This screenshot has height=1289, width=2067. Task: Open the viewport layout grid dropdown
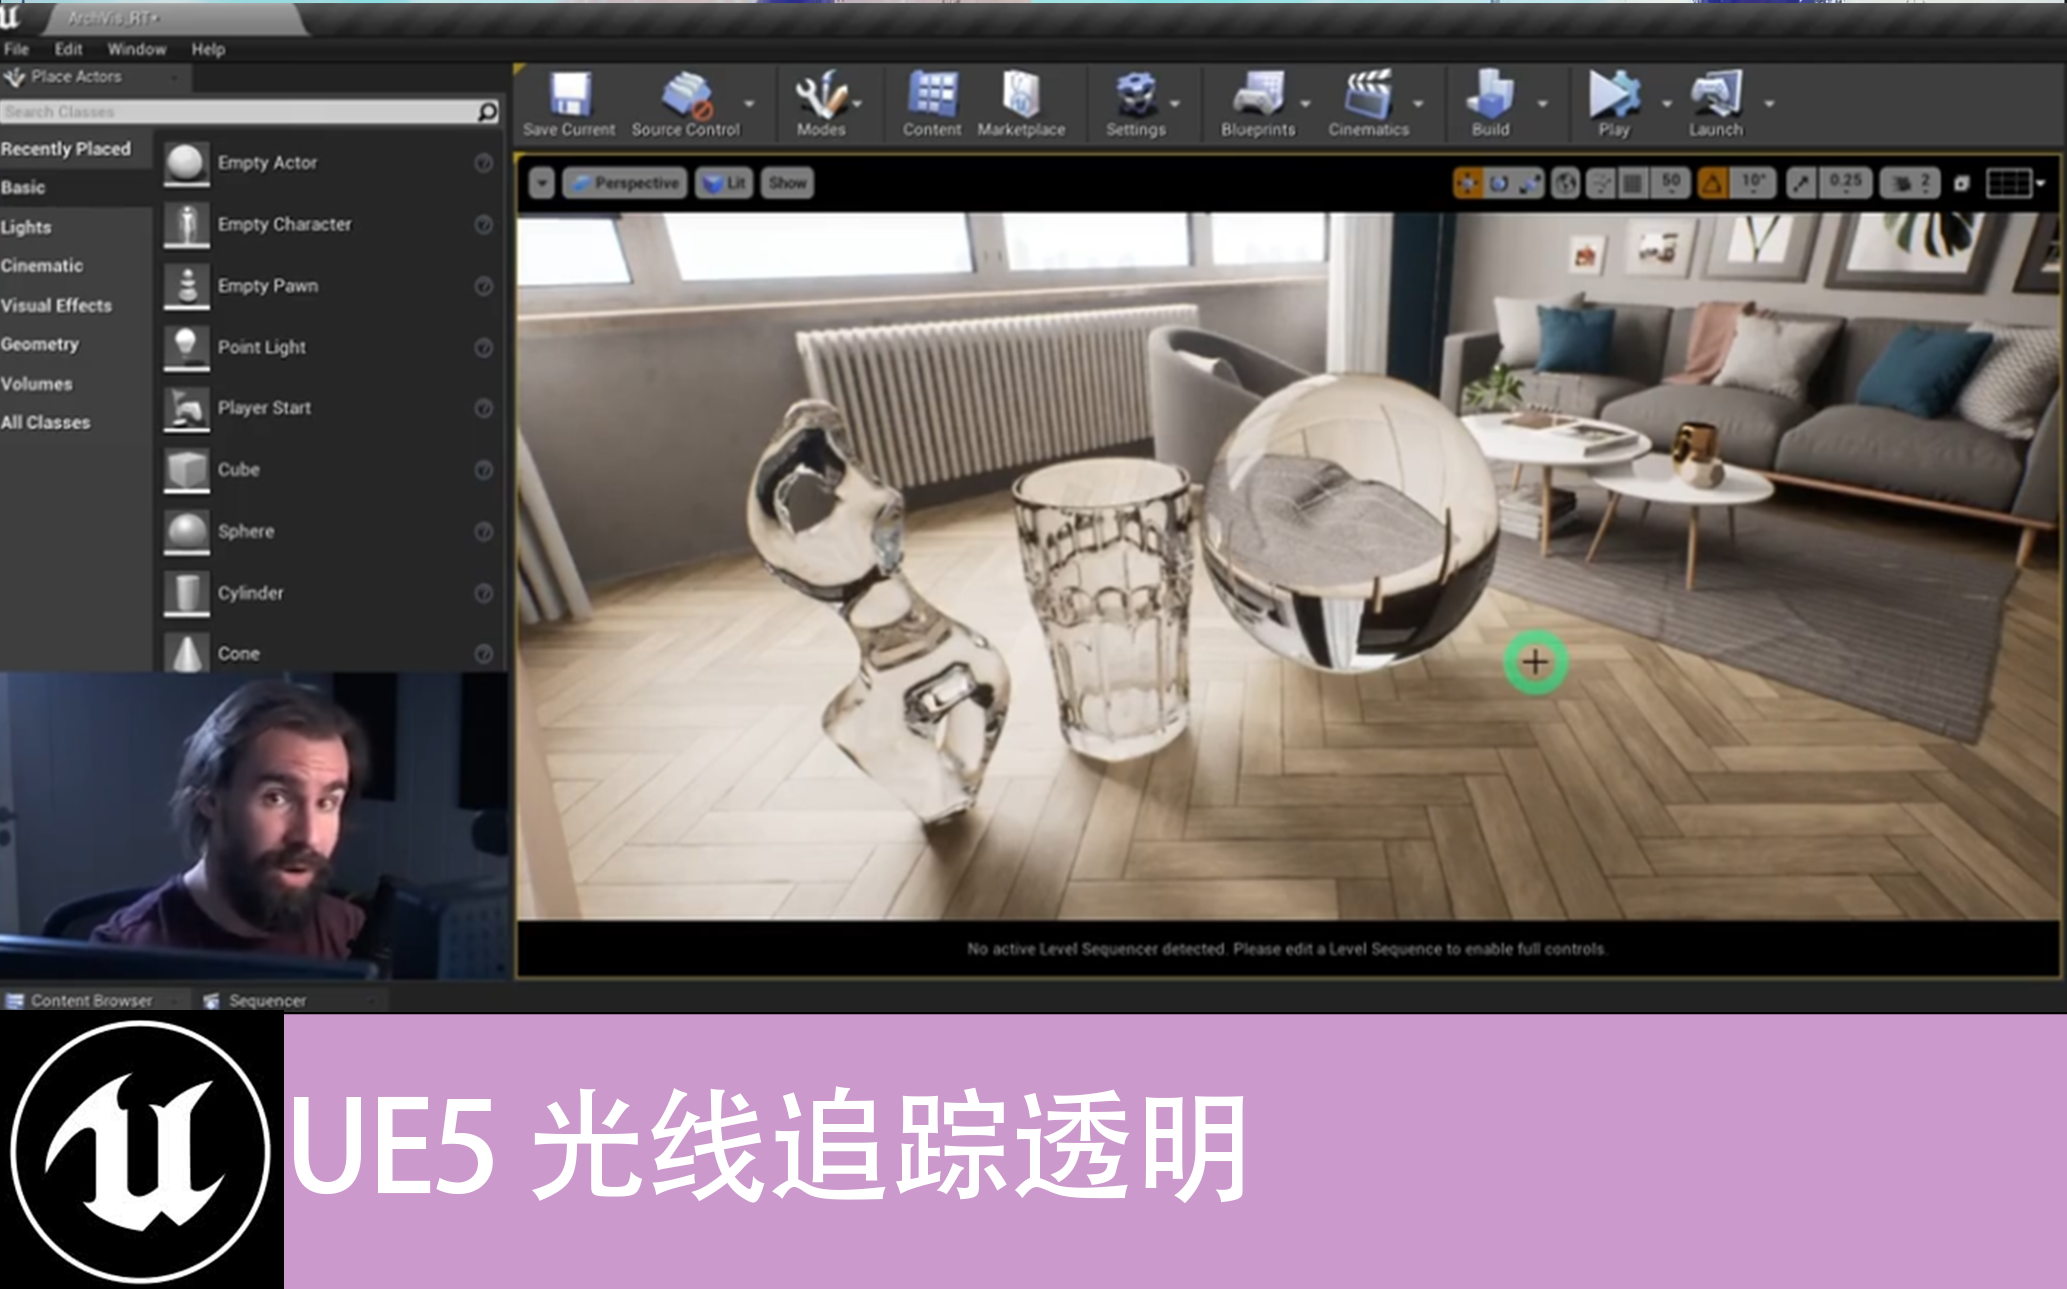(2014, 183)
